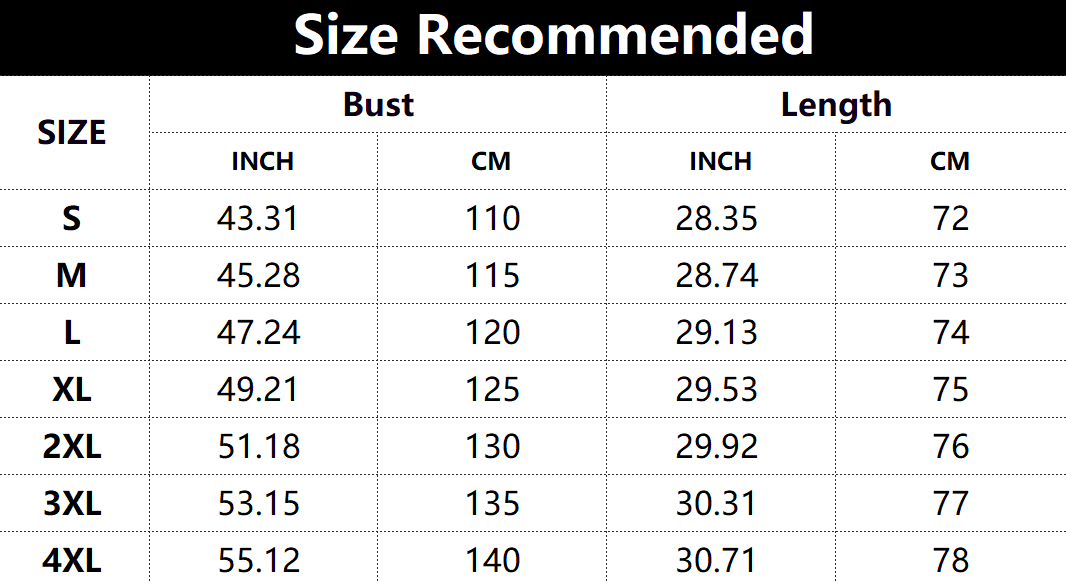Click the S size row label

(x=72, y=218)
